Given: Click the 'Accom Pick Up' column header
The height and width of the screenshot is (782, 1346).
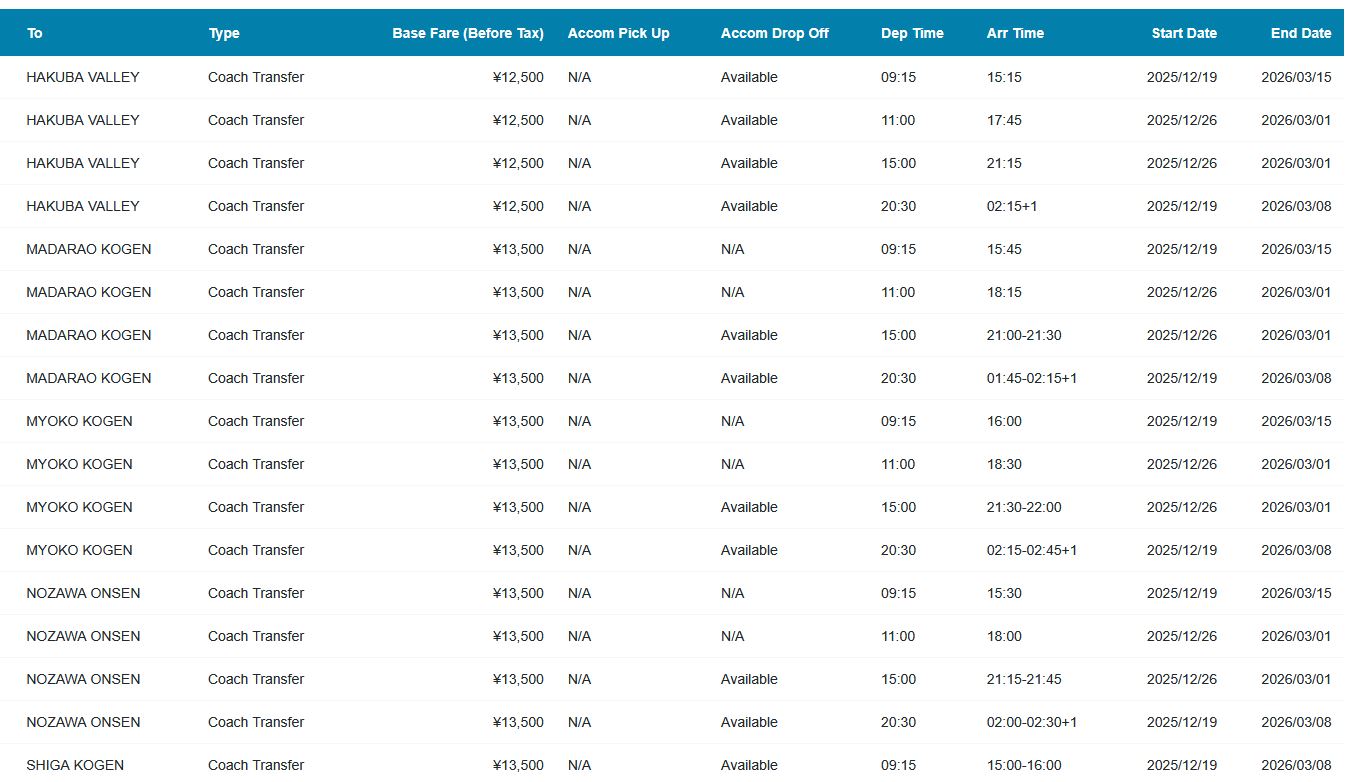Looking at the screenshot, I should (x=618, y=33).
